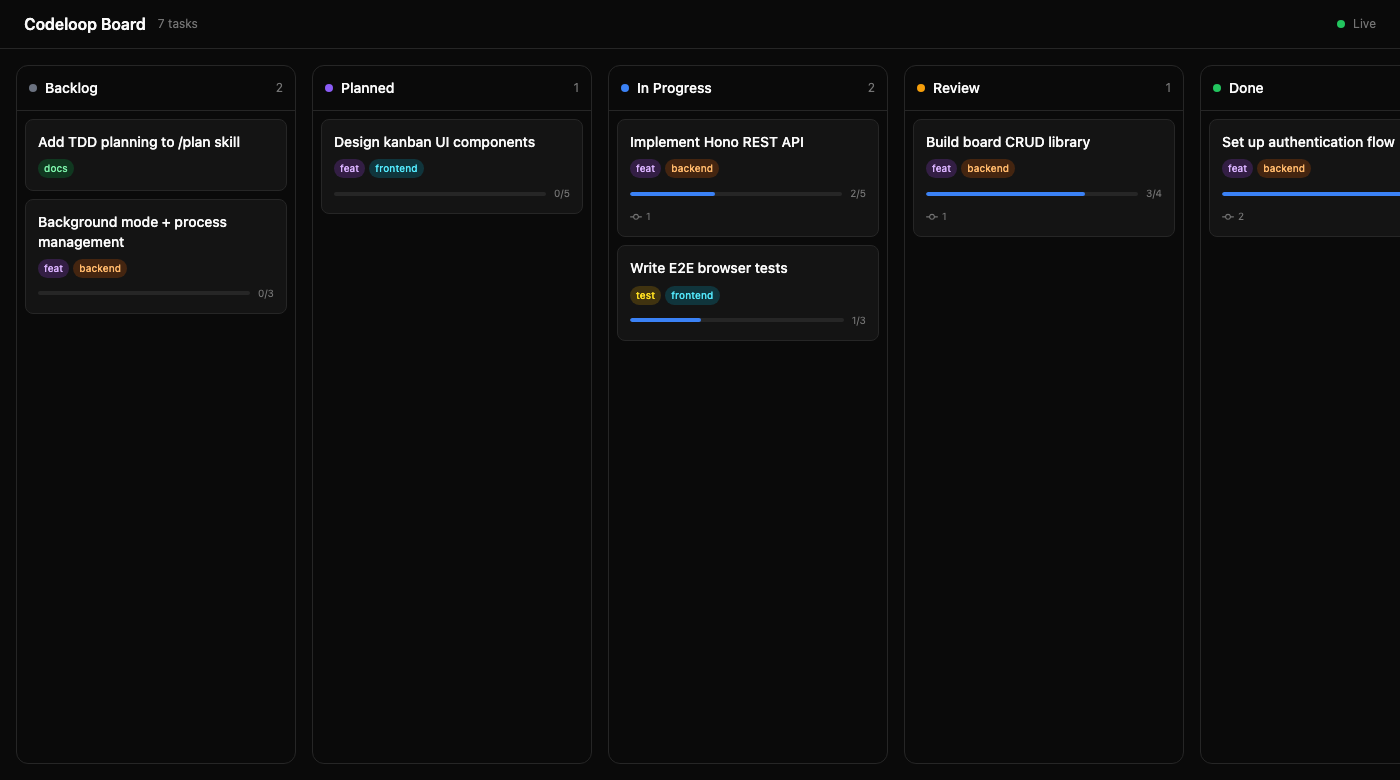Toggle the frontend tag on Design kanban UI components

[396, 168]
